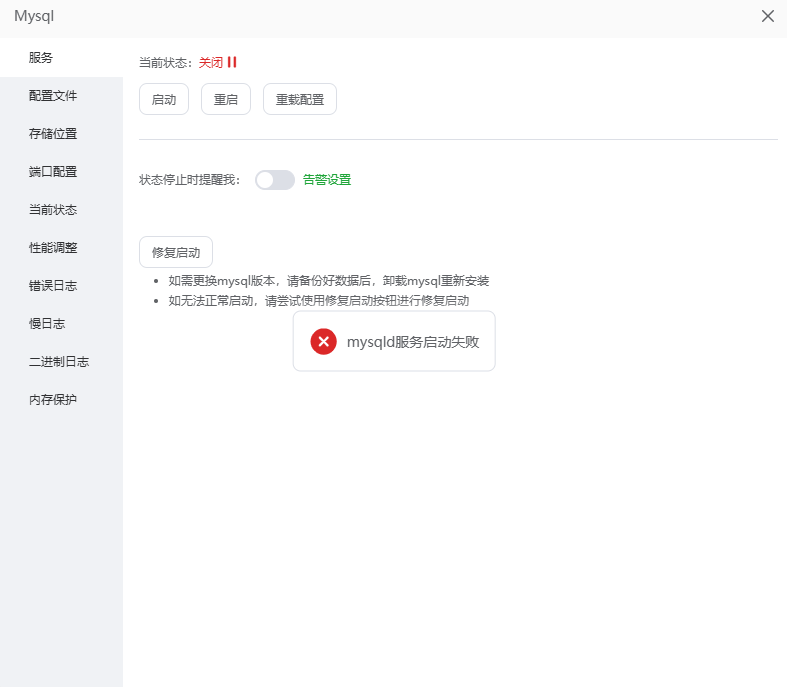The image size is (787, 687).
Task: Click the red pause status icon
Action: click(232, 62)
